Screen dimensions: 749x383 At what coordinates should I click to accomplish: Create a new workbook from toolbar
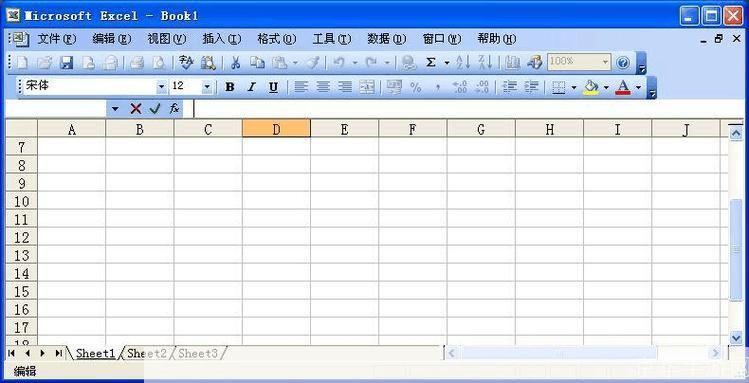tap(22, 63)
